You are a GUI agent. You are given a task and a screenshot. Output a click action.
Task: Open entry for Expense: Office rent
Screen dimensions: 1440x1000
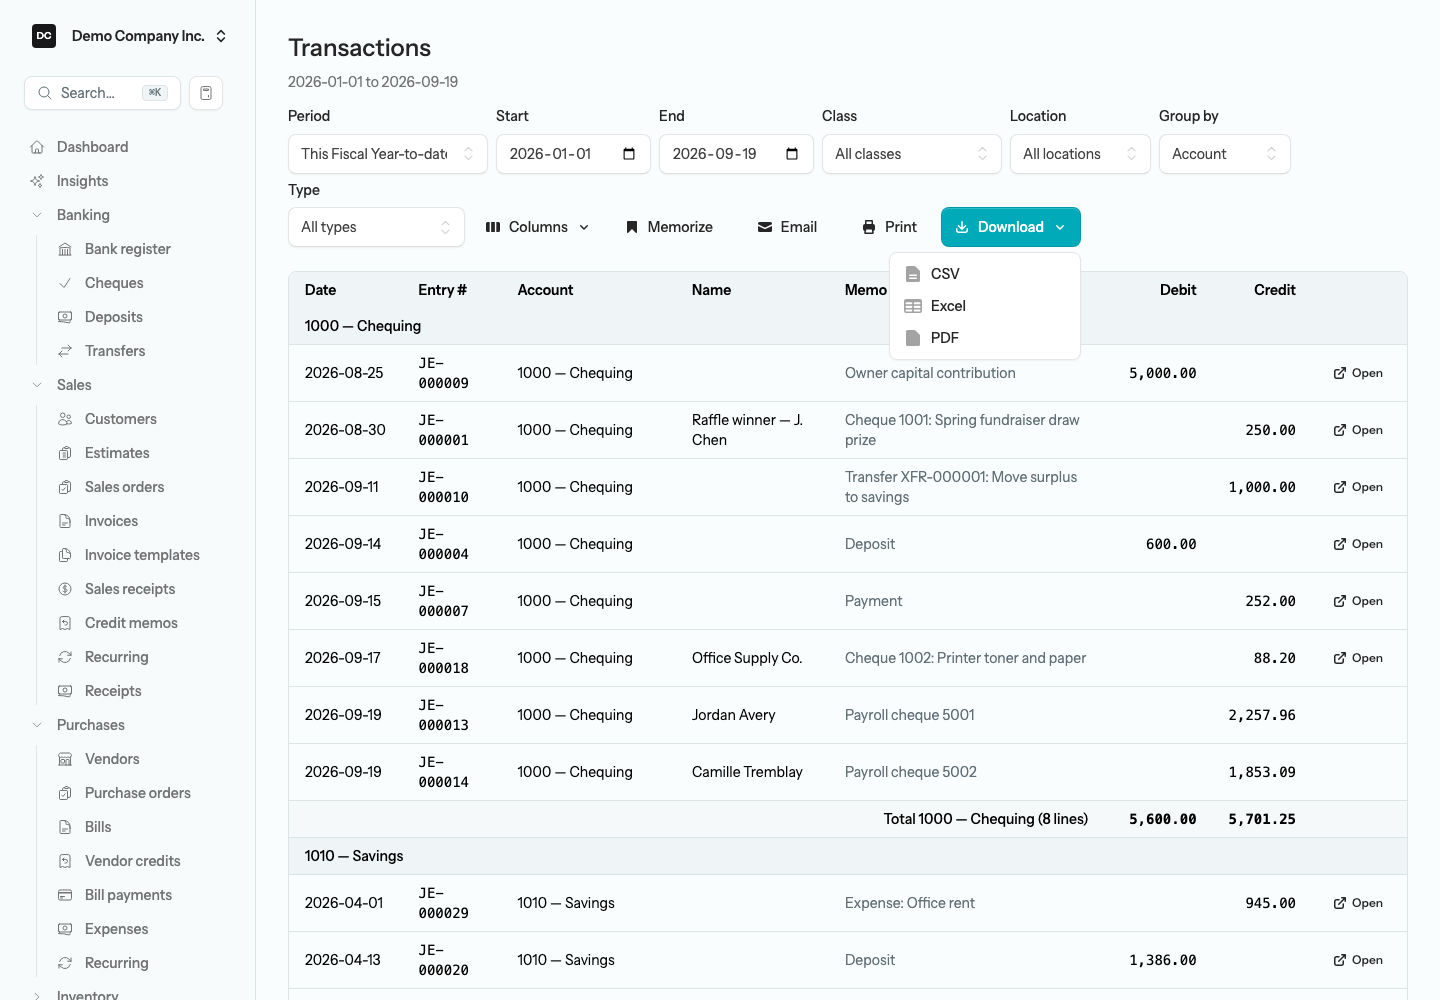tap(1358, 903)
